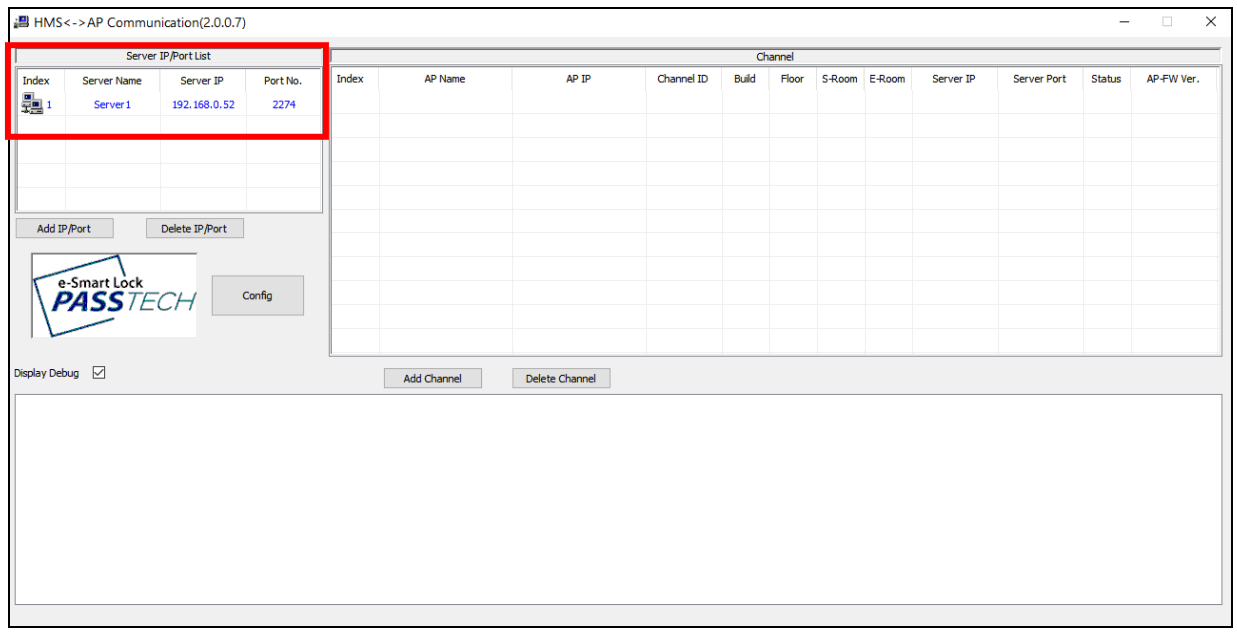Image resolution: width=1237 pixels, height=632 pixels.
Task: Minimize the HMS communication window
Action: 1125,22
